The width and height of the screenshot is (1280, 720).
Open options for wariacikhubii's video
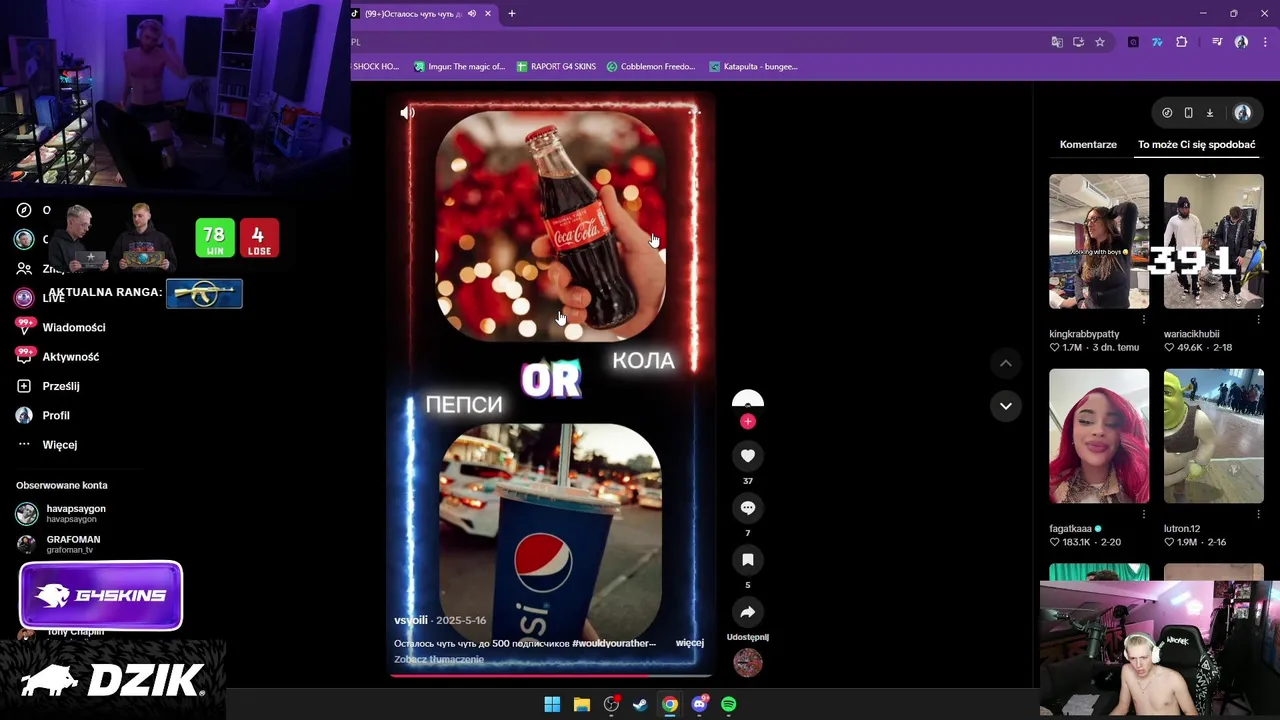click(x=1258, y=320)
